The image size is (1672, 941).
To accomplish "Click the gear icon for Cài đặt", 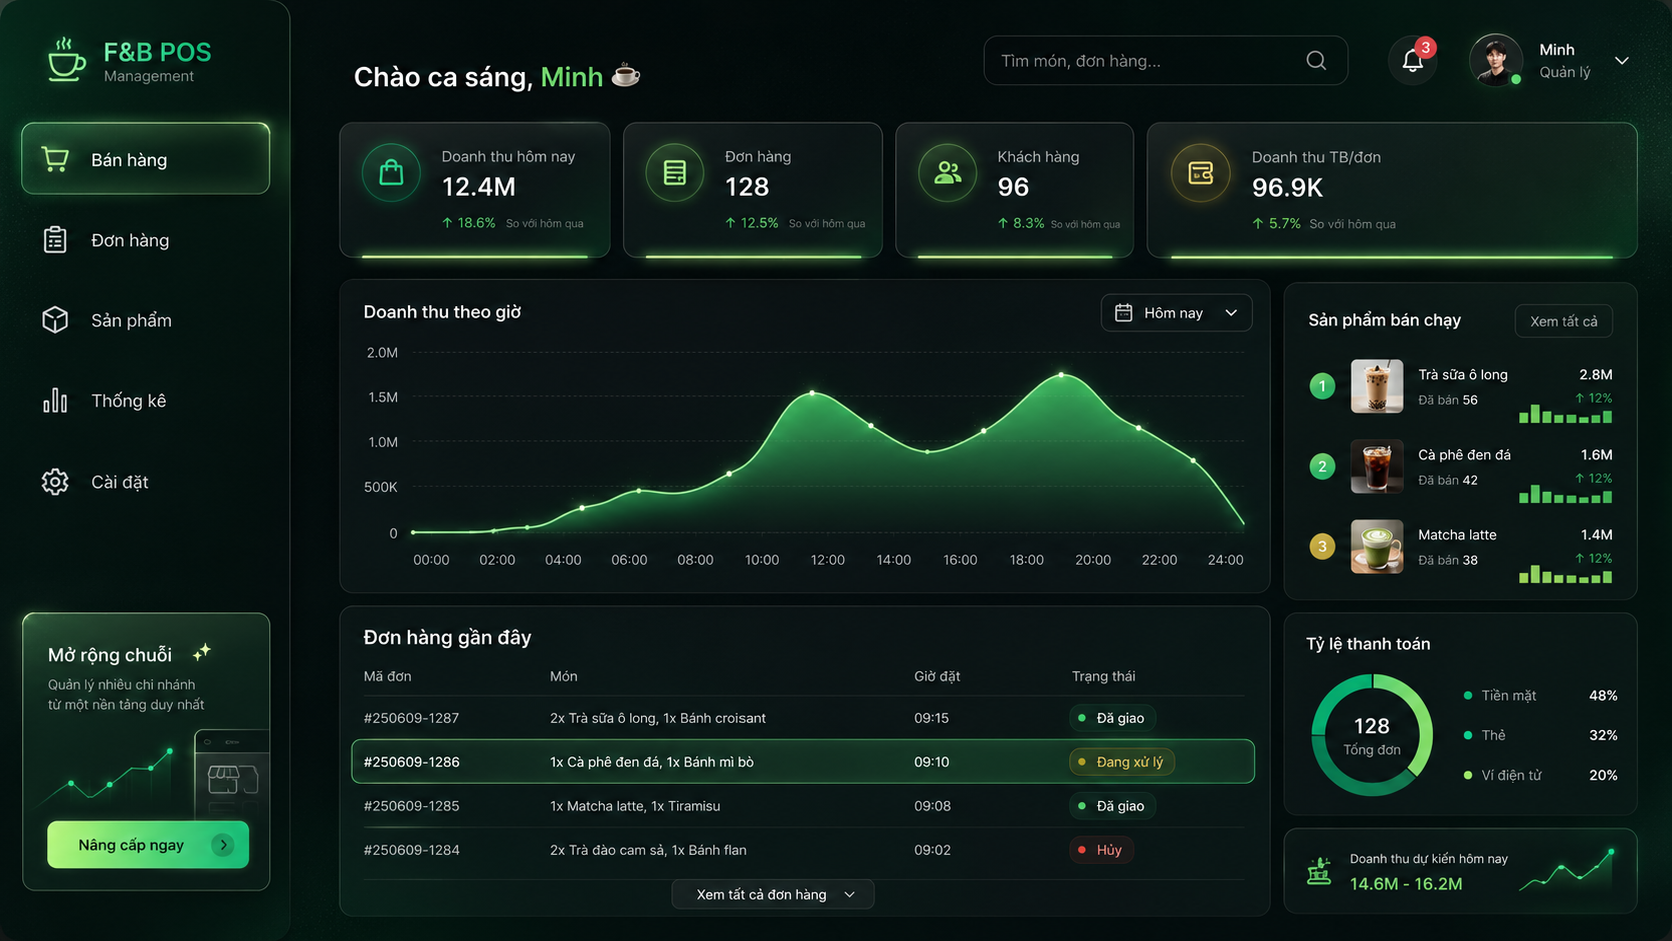I will click(55, 482).
